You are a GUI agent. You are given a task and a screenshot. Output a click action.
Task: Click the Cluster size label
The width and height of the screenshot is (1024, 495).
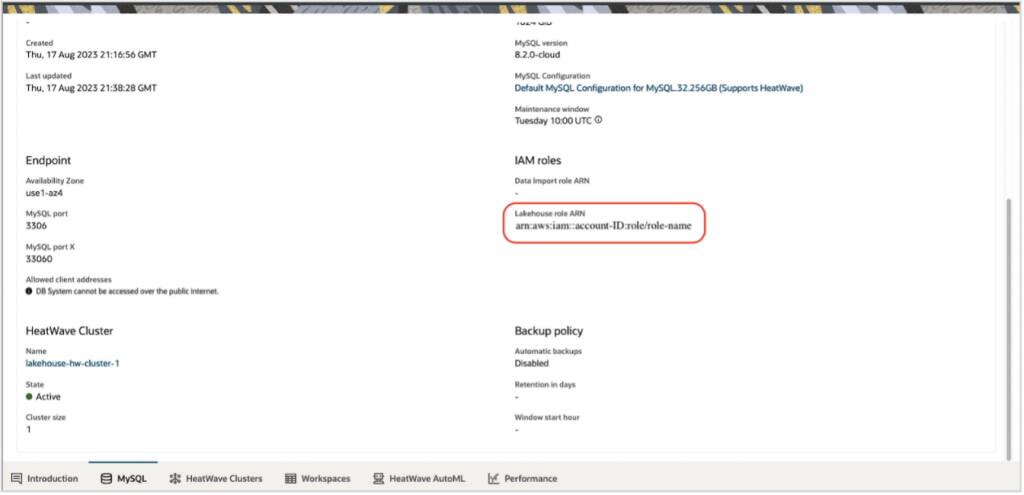(x=45, y=417)
